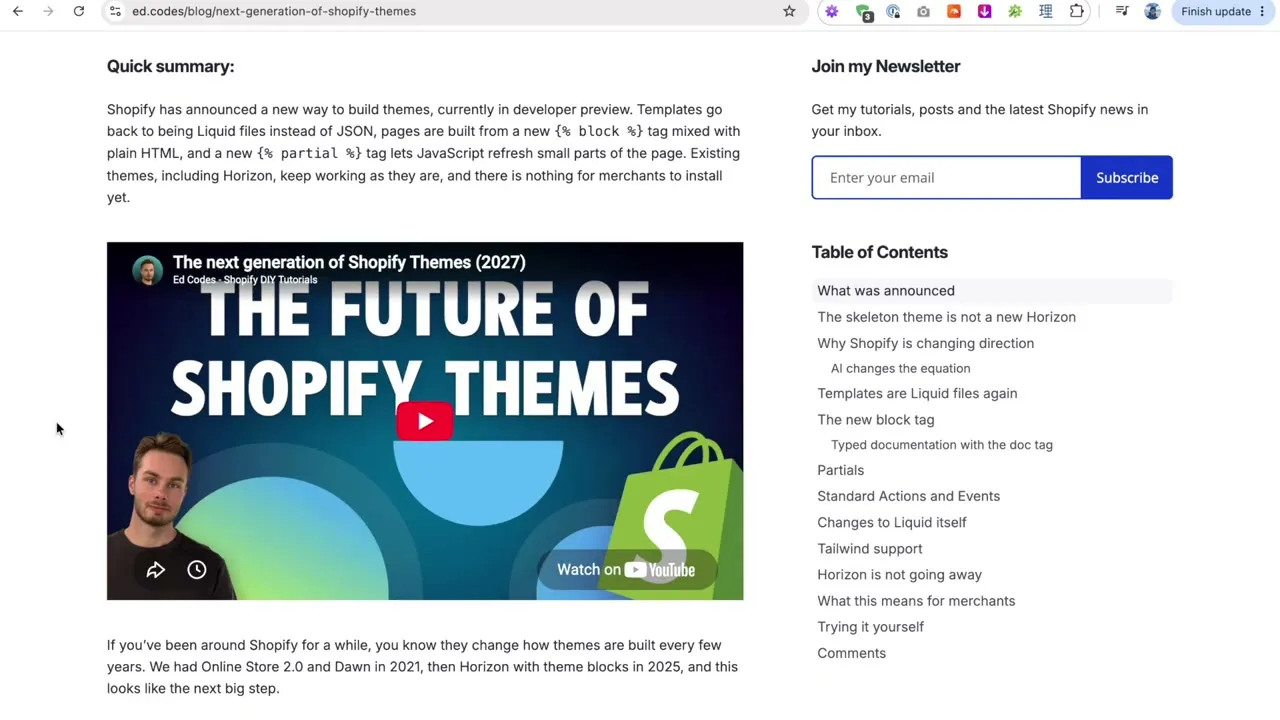Jump to What this means for merchants
Image resolution: width=1280 pixels, height=720 pixels.
point(916,601)
